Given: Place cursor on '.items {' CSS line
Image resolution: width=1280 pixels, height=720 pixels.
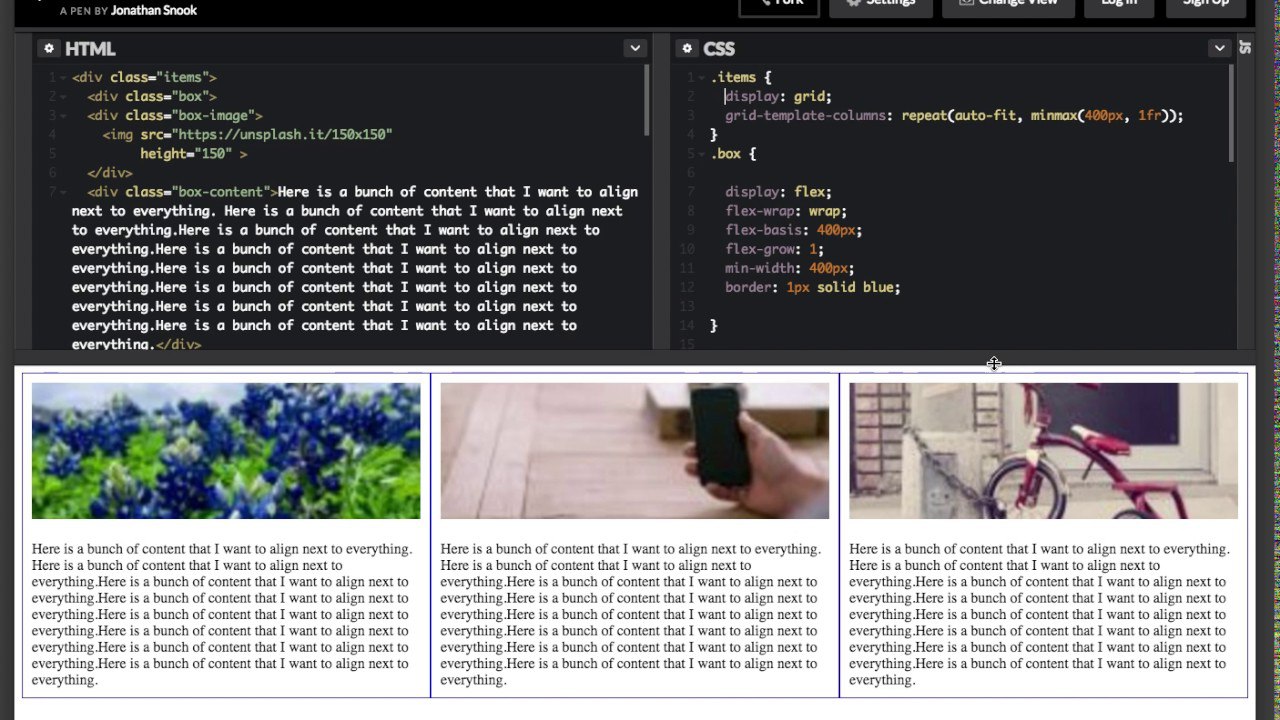Looking at the screenshot, I should coord(741,77).
